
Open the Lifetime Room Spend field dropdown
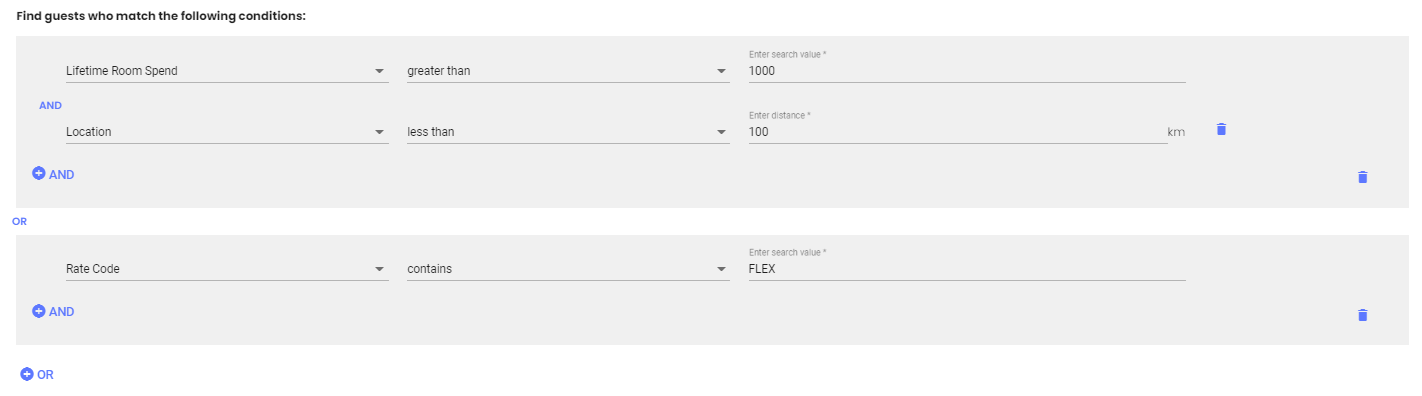[227, 71]
